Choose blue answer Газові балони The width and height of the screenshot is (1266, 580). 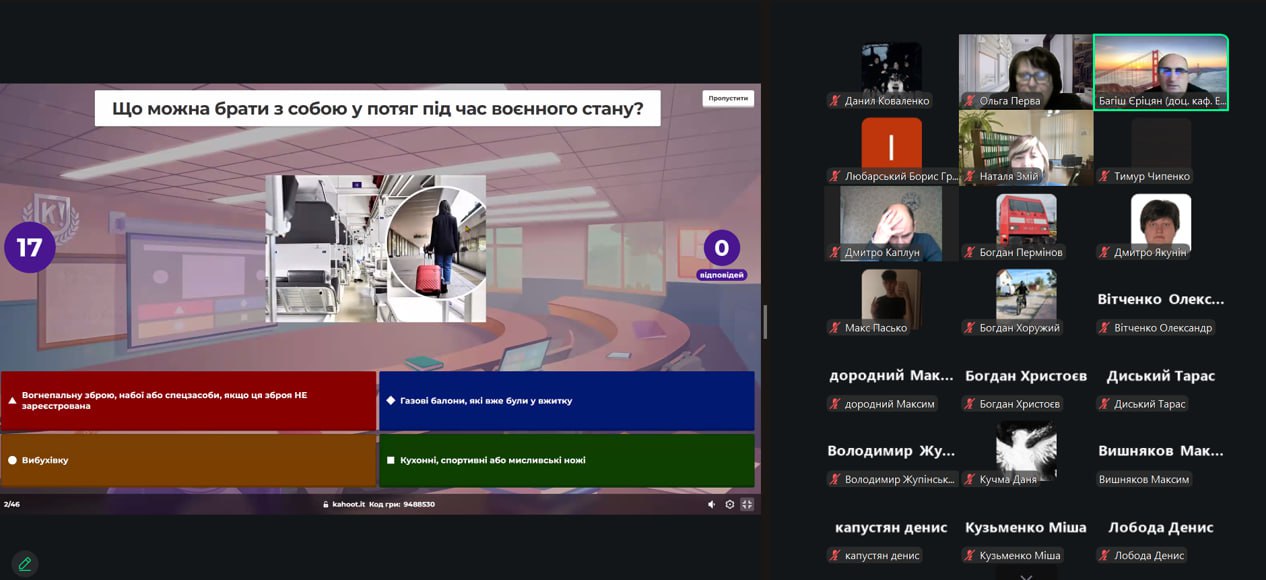(x=566, y=400)
